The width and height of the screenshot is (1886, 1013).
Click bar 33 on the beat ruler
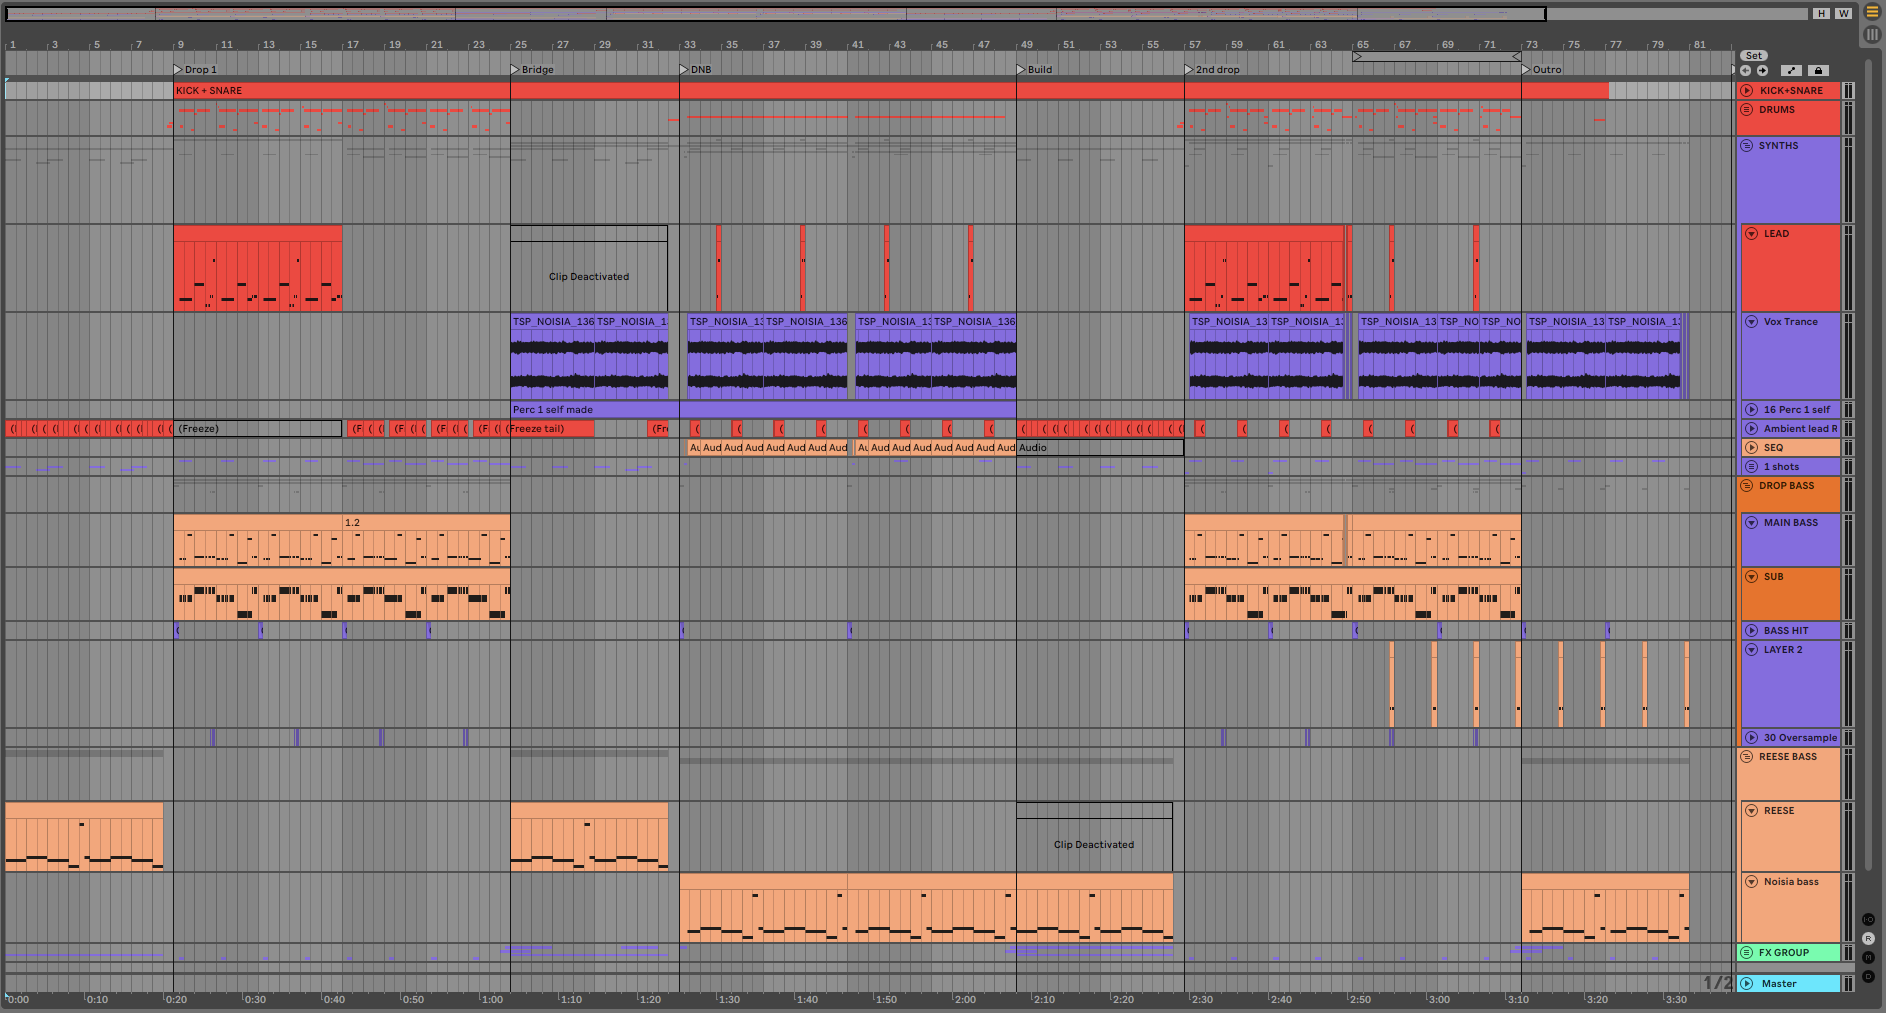tap(689, 45)
